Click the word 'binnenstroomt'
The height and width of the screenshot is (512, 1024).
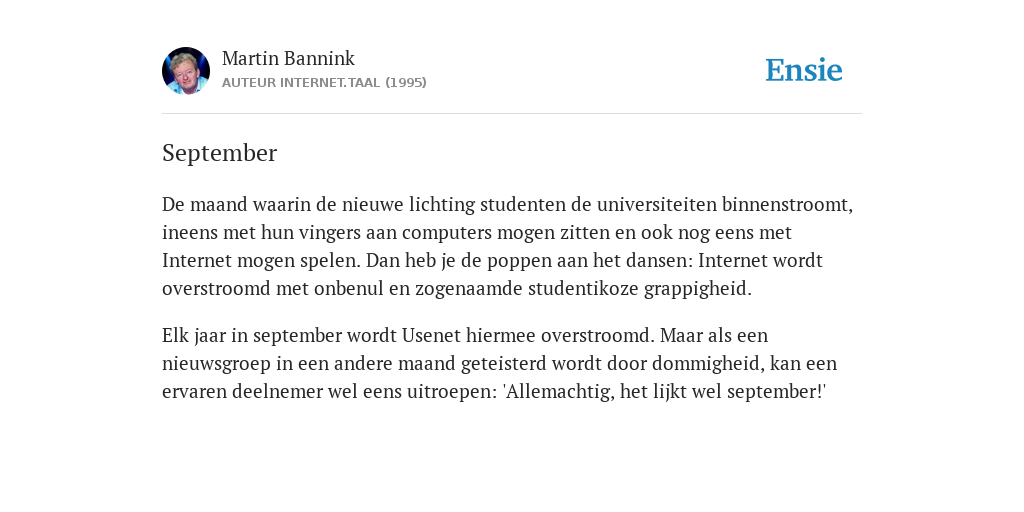click(x=787, y=204)
